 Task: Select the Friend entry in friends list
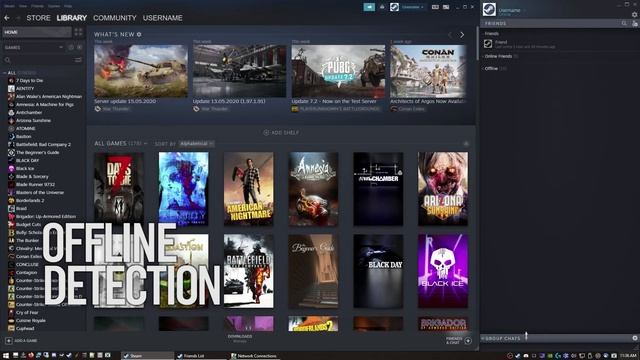[x=559, y=44]
